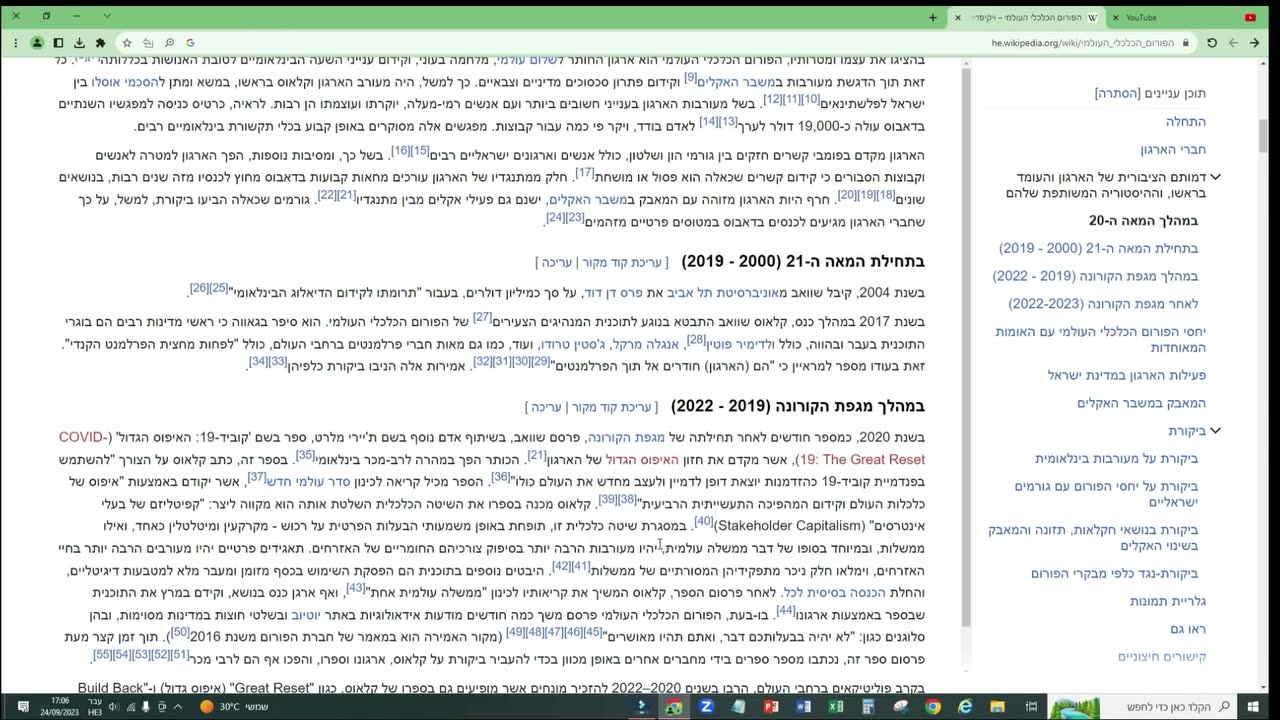Image resolution: width=1280 pixels, height=720 pixels.
Task: Click the site lock icon
Action: pos(1186,43)
